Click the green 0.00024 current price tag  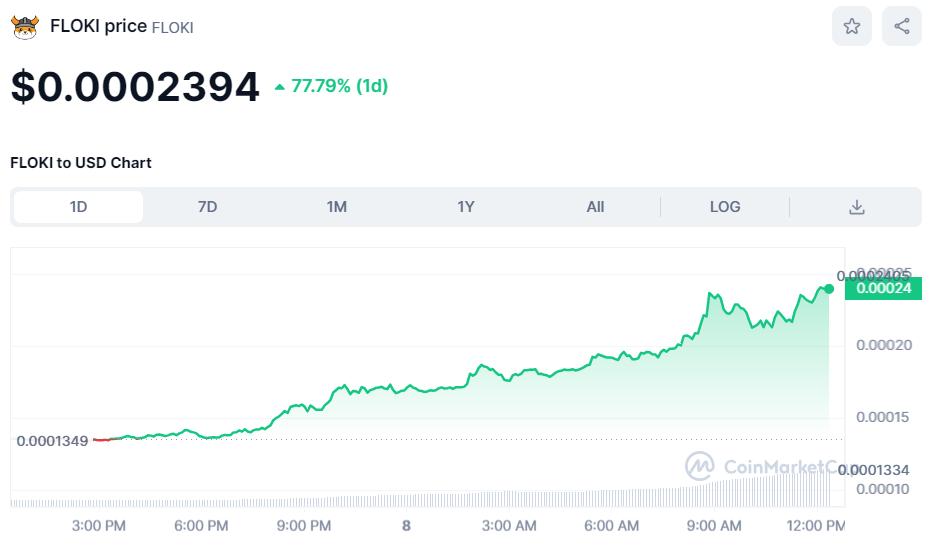pos(883,289)
